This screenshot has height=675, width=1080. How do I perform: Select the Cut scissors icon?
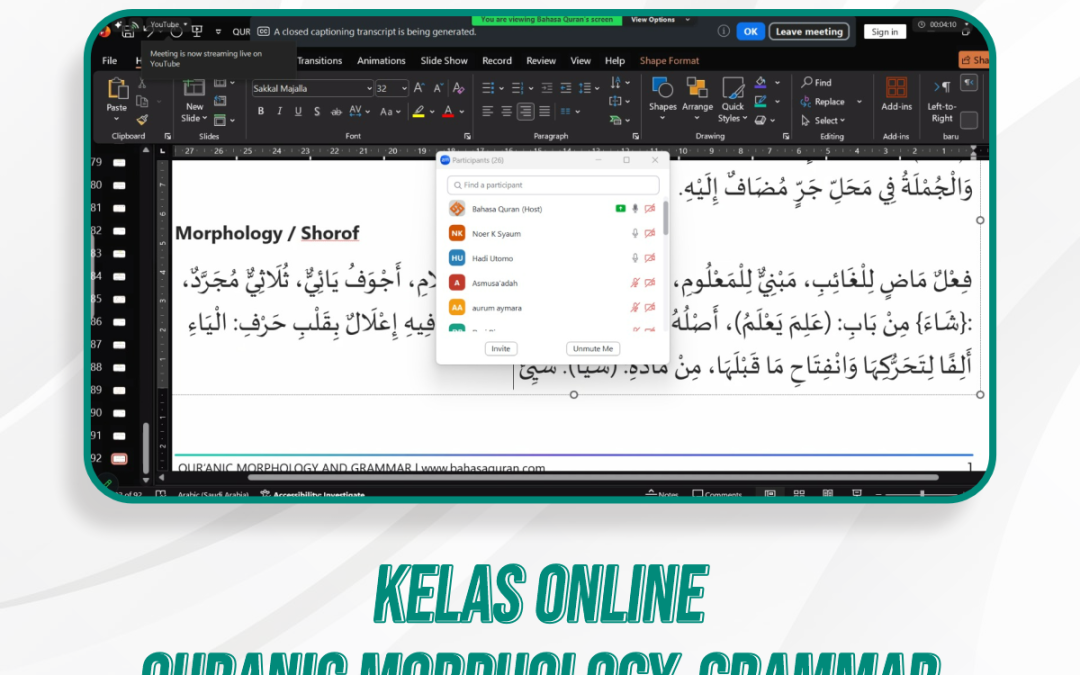point(142,83)
